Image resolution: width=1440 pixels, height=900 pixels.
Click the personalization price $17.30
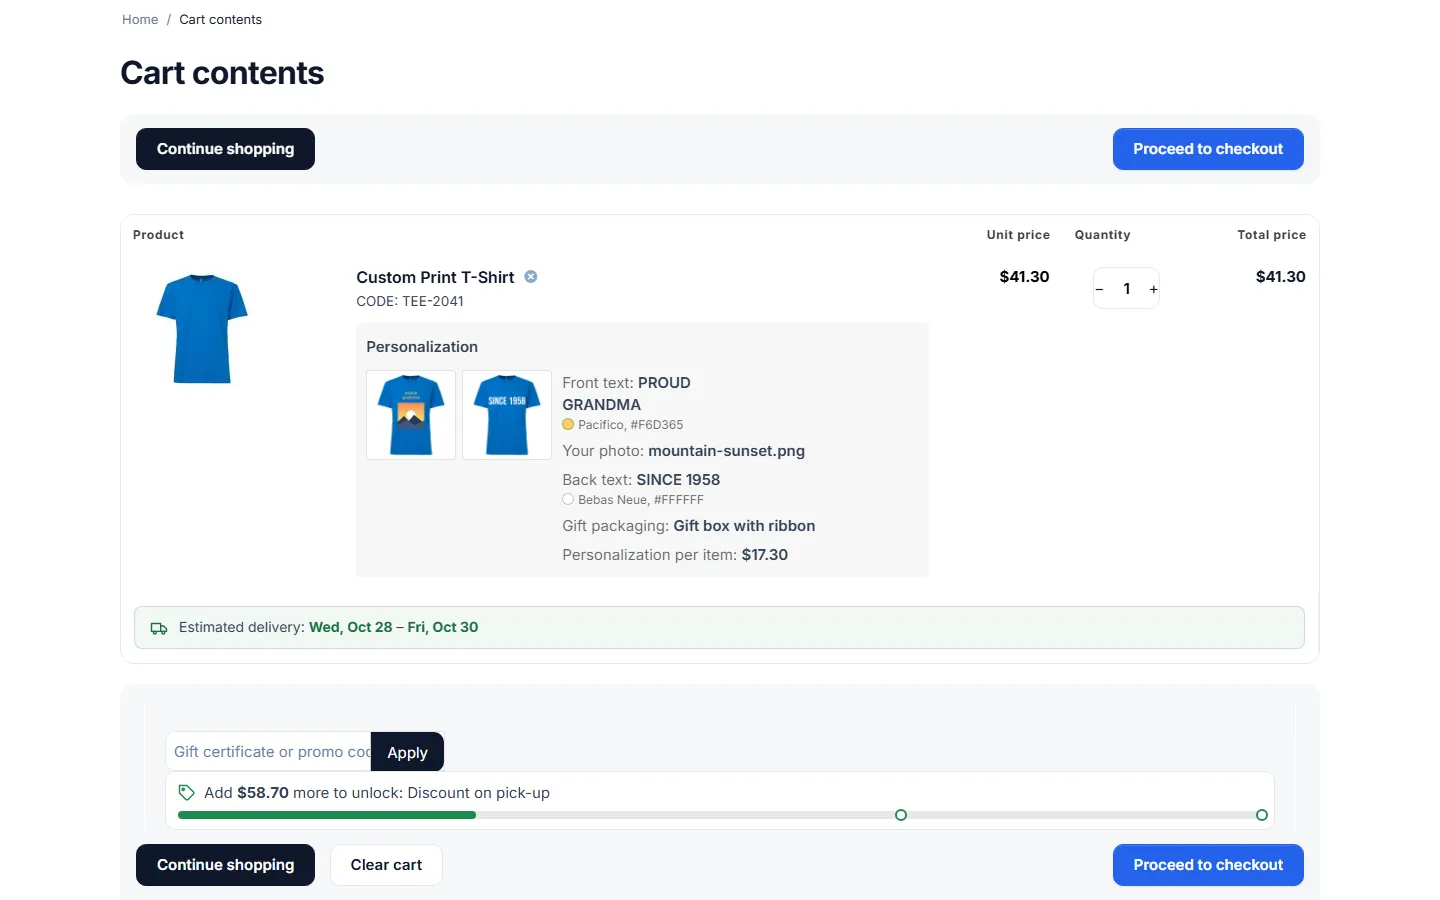click(765, 555)
